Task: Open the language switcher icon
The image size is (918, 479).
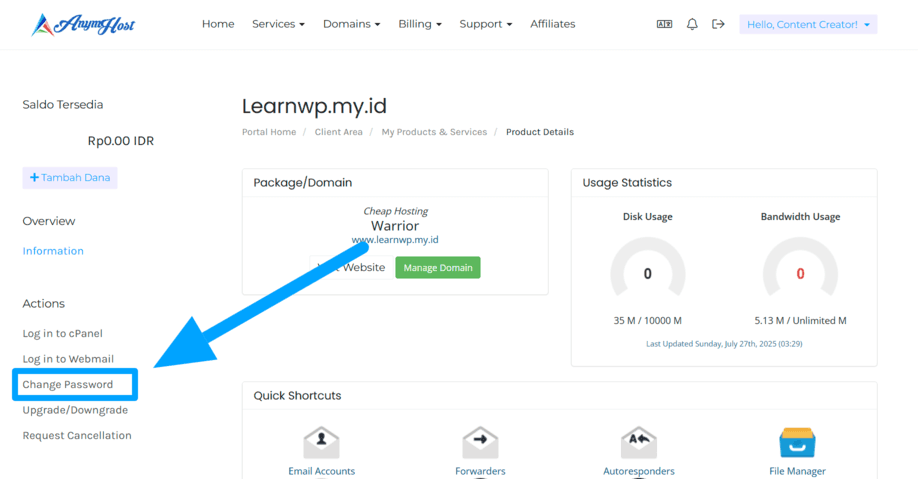Action: click(664, 24)
